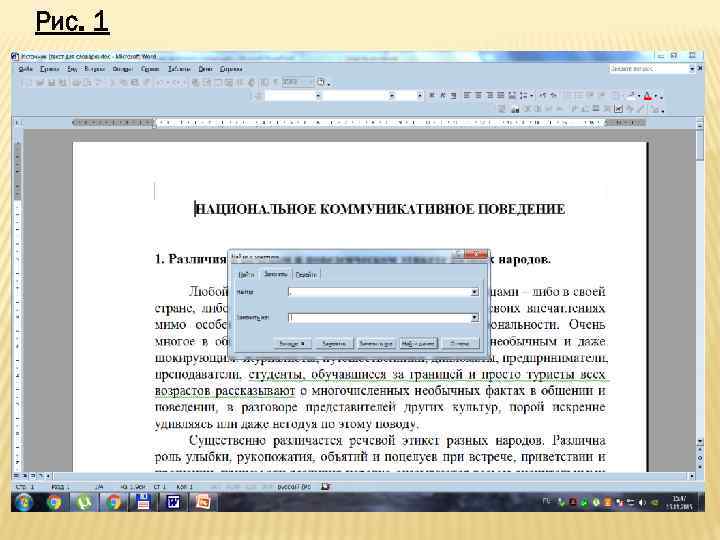Click the word 'рукопожатия' in document
This screenshot has width=720, height=540.
click(277, 457)
